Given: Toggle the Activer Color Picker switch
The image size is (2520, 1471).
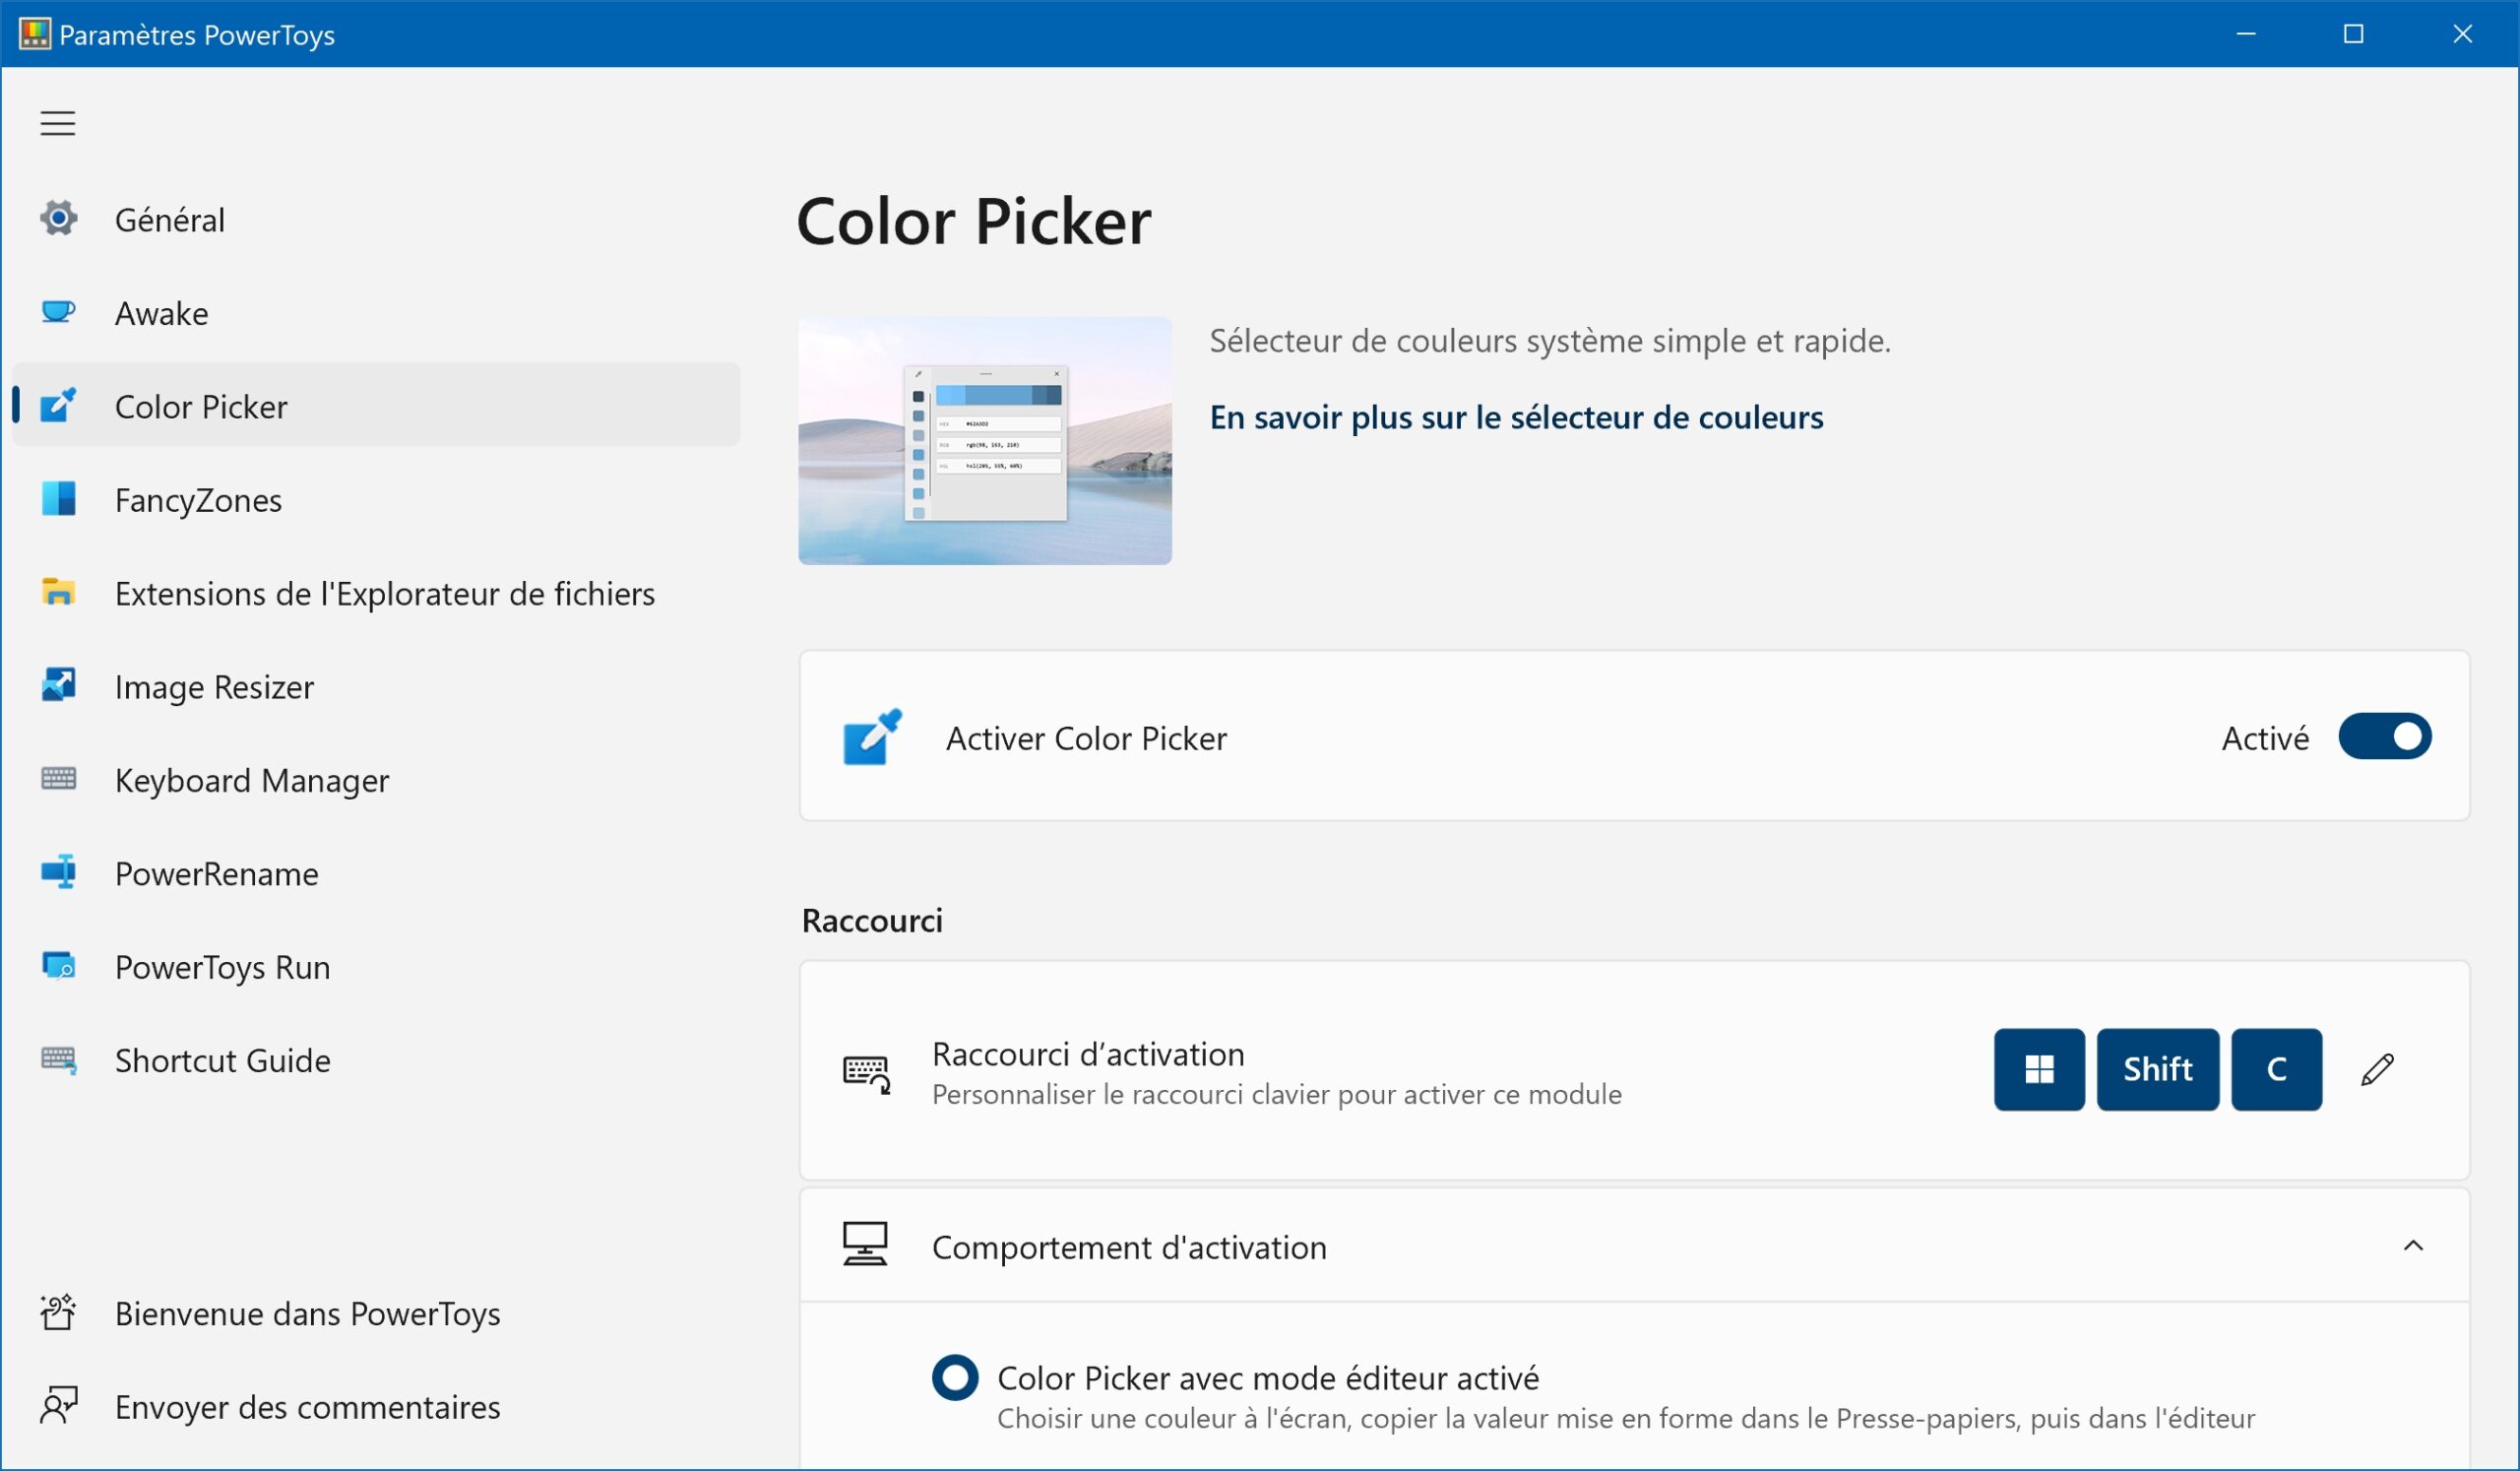Looking at the screenshot, I should [2384, 737].
